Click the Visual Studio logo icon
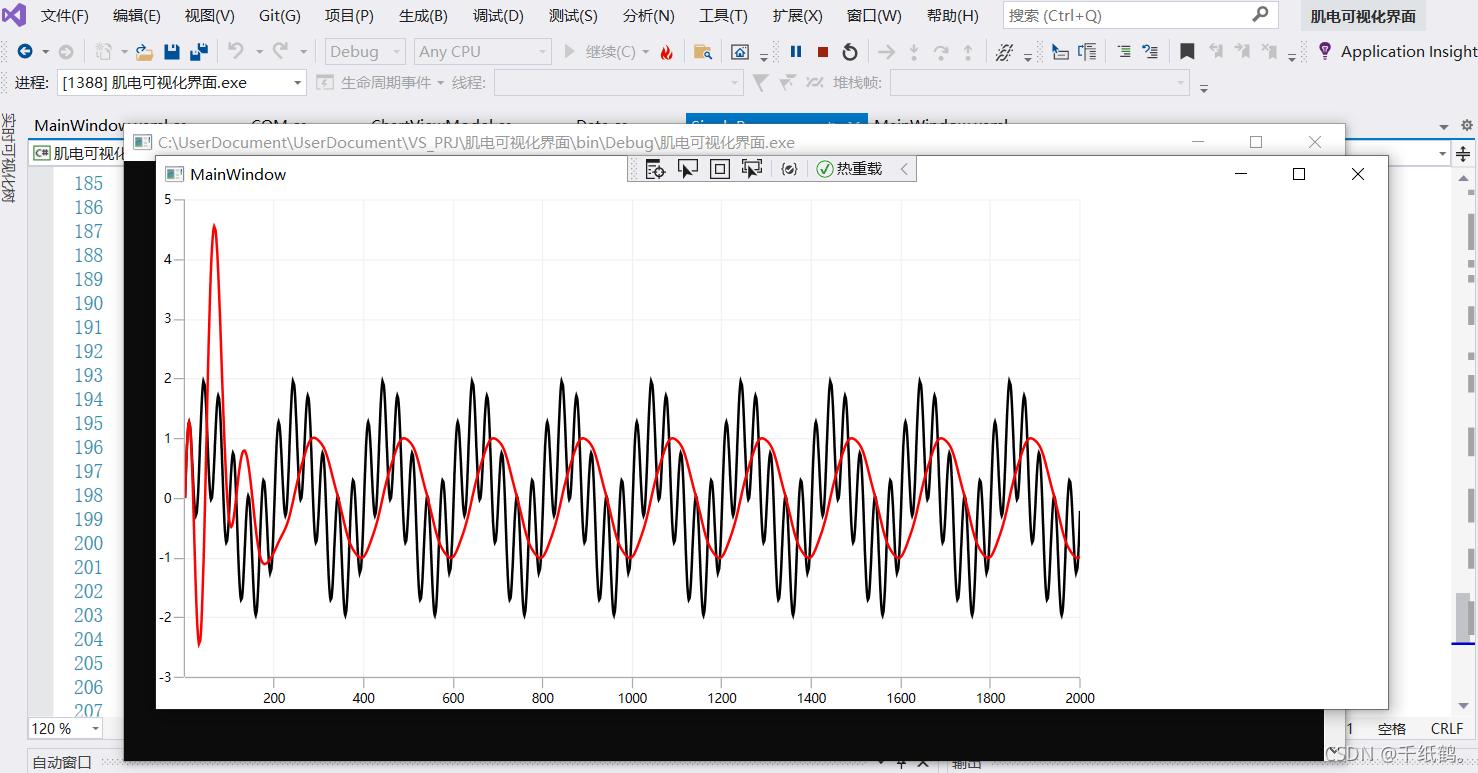The height and width of the screenshot is (773, 1478). [15, 16]
